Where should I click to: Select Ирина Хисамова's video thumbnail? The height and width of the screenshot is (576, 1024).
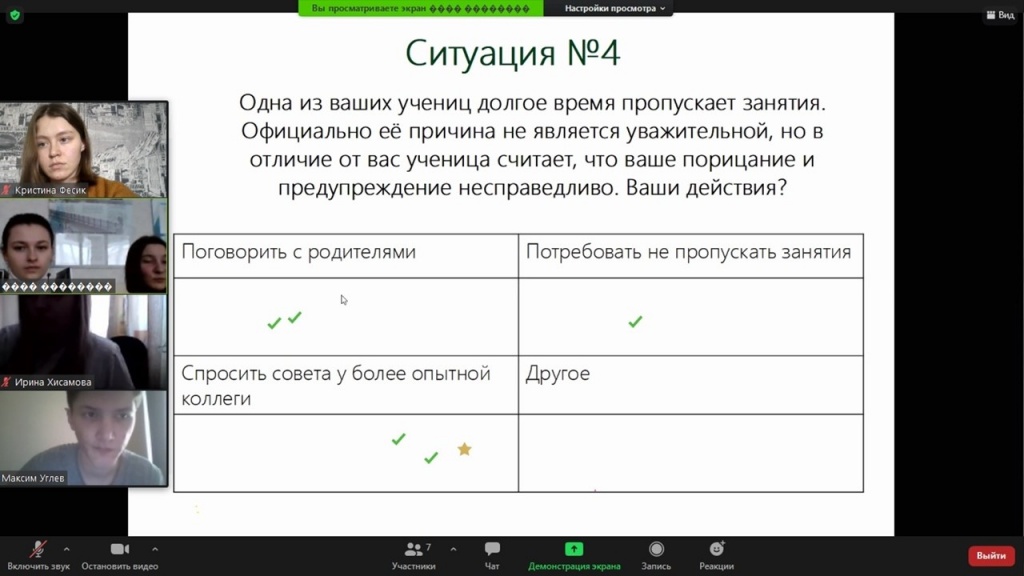[x=84, y=342]
